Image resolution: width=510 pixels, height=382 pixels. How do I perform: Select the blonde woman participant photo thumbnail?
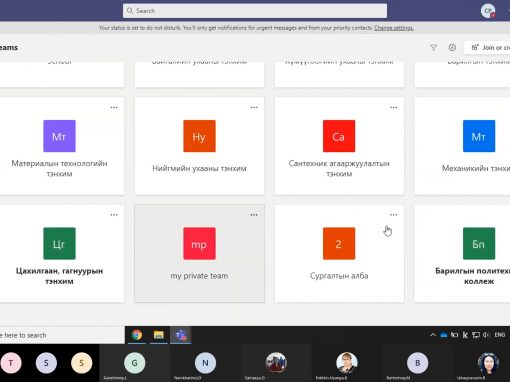[x=347, y=363]
